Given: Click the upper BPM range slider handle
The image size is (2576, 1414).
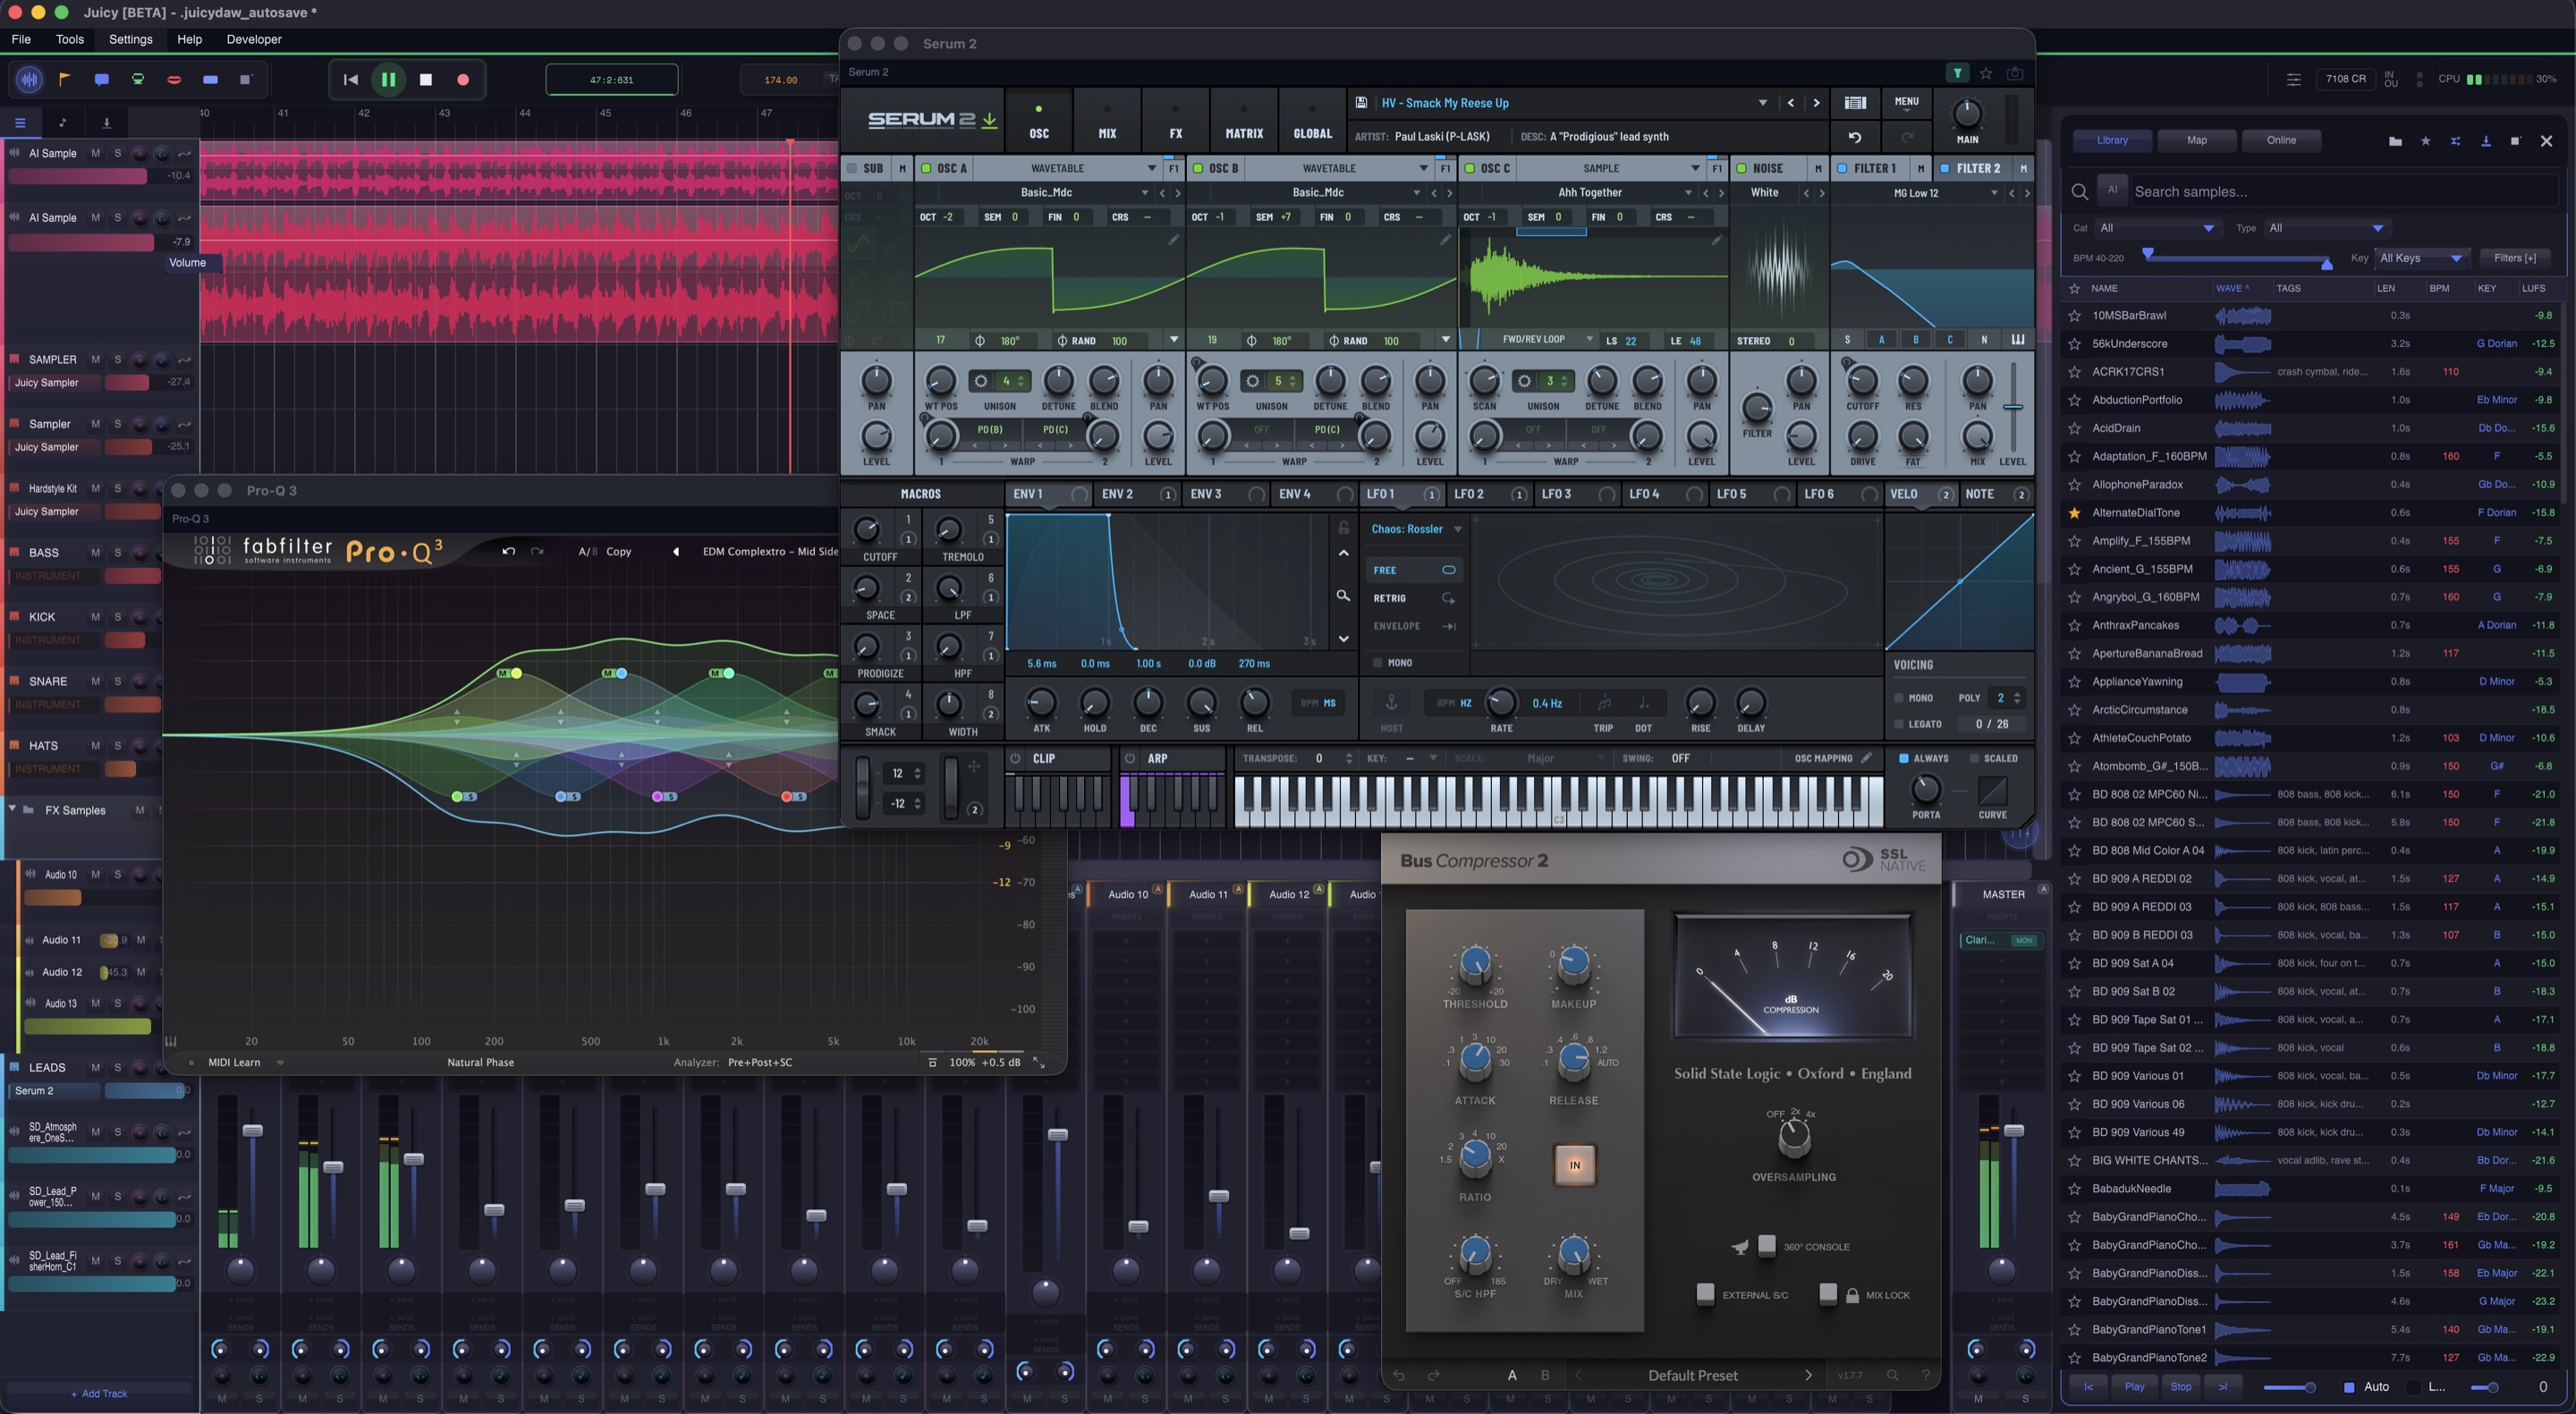Looking at the screenshot, I should 2327,263.
